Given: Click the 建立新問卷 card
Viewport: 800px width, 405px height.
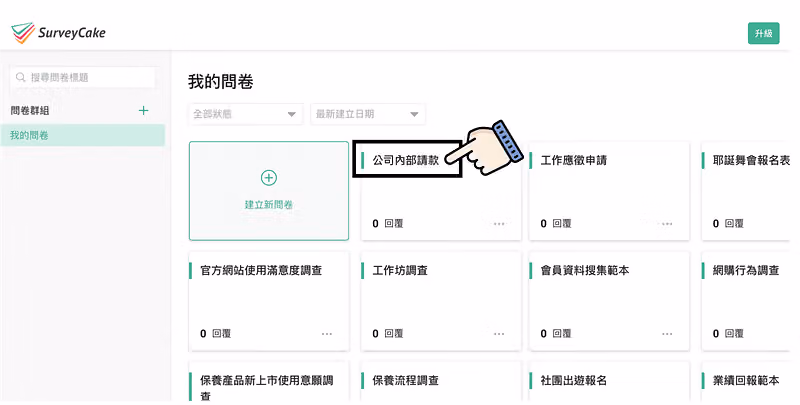Looking at the screenshot, I should tap(269, 191).
